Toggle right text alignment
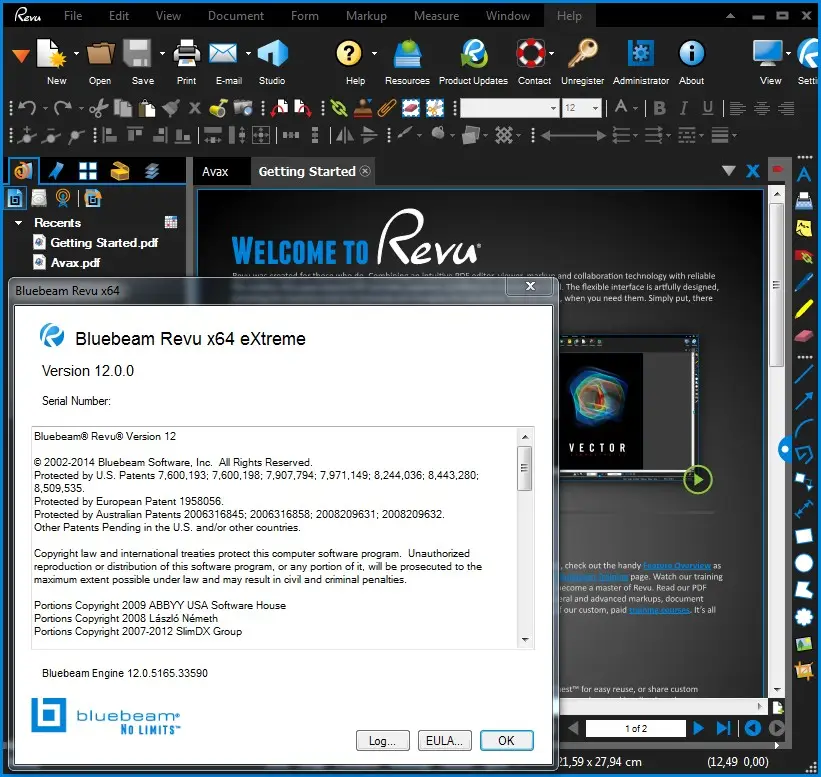The width and height of the screenshot is (821, 777). coord(786,108)
